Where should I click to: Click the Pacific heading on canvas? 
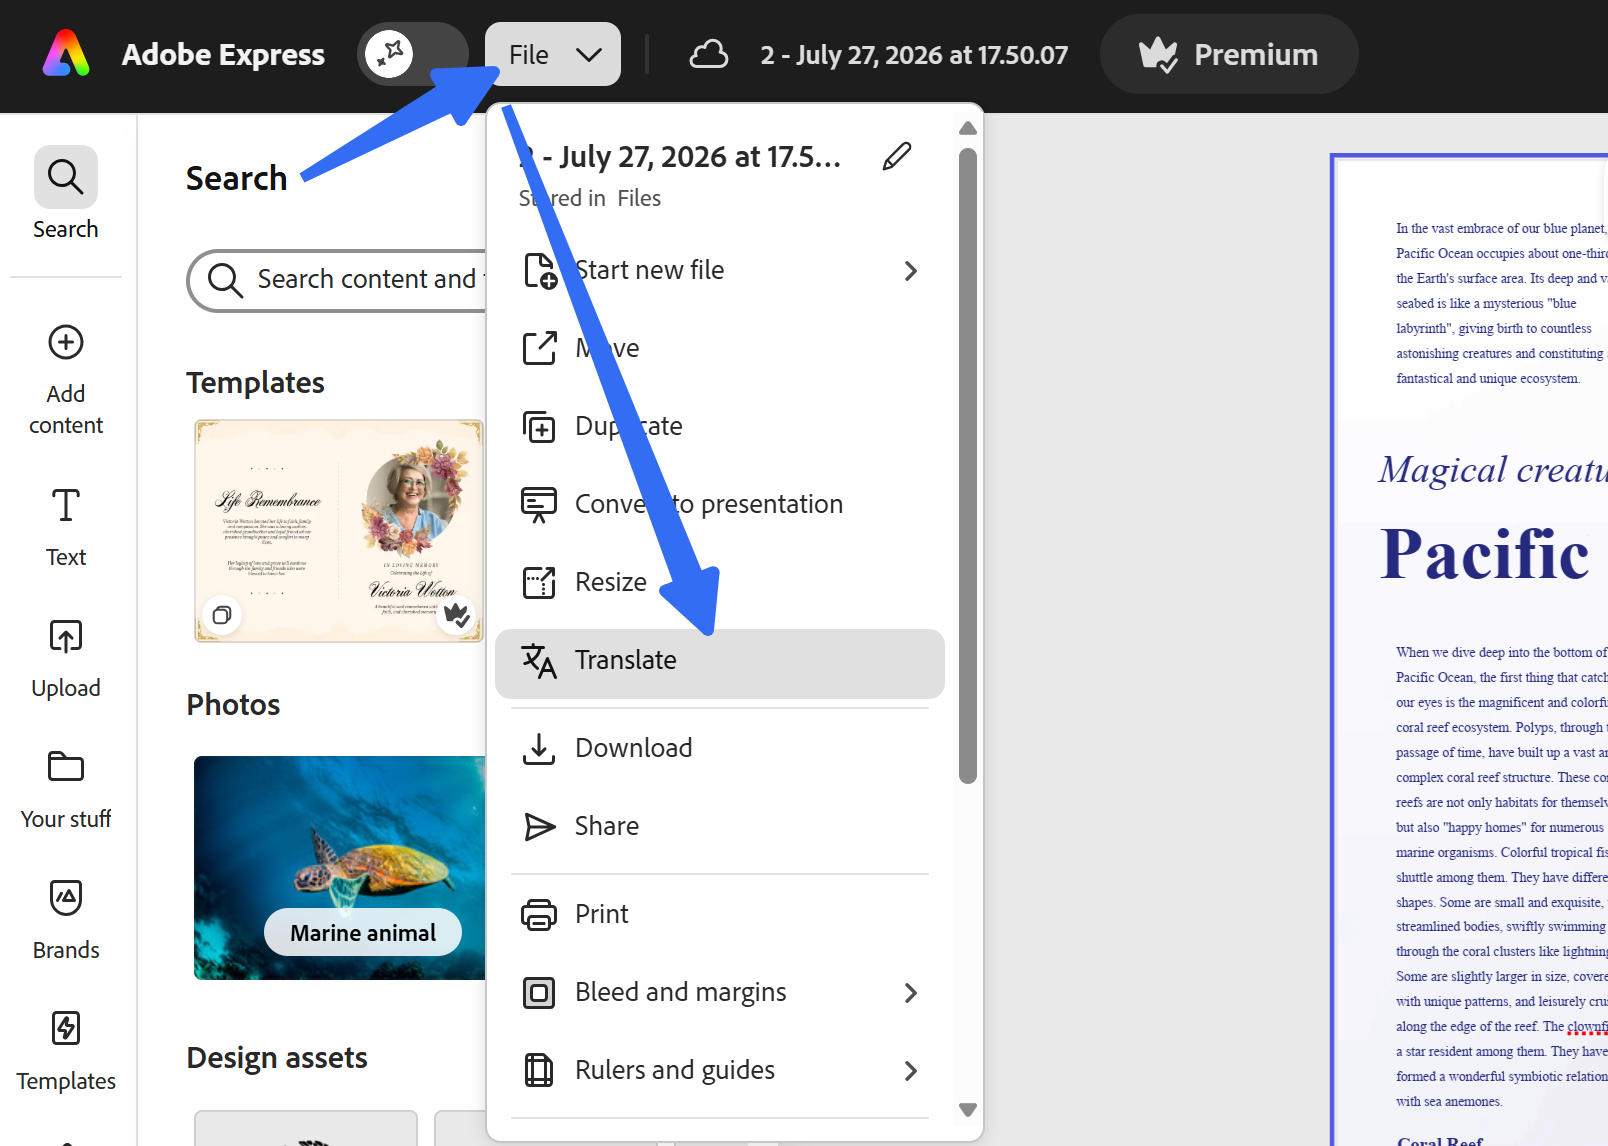[1484, 555]
